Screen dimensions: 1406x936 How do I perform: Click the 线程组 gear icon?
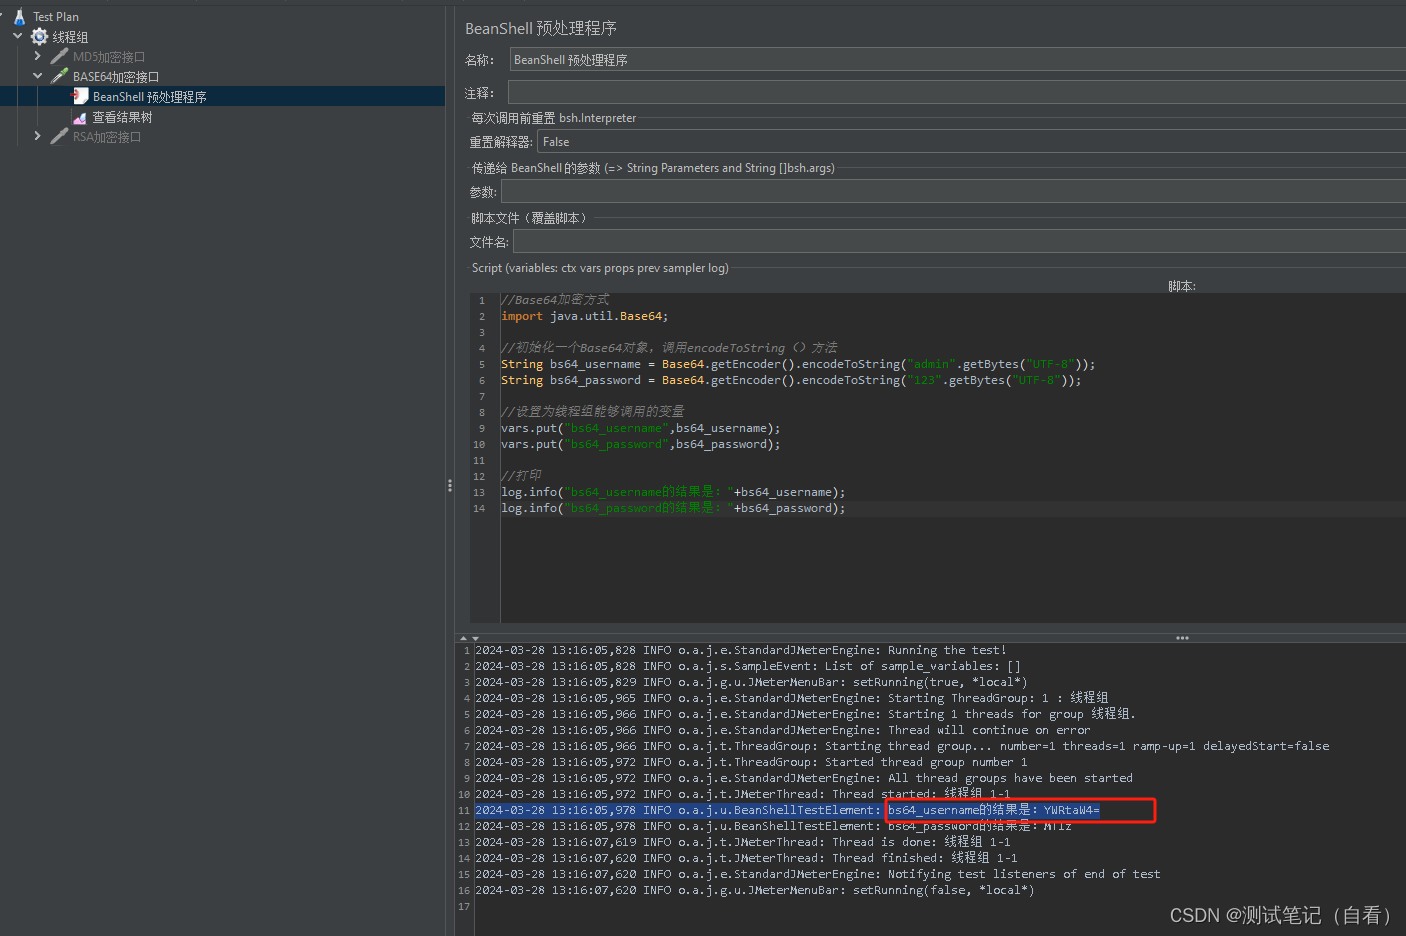(39, 37)
